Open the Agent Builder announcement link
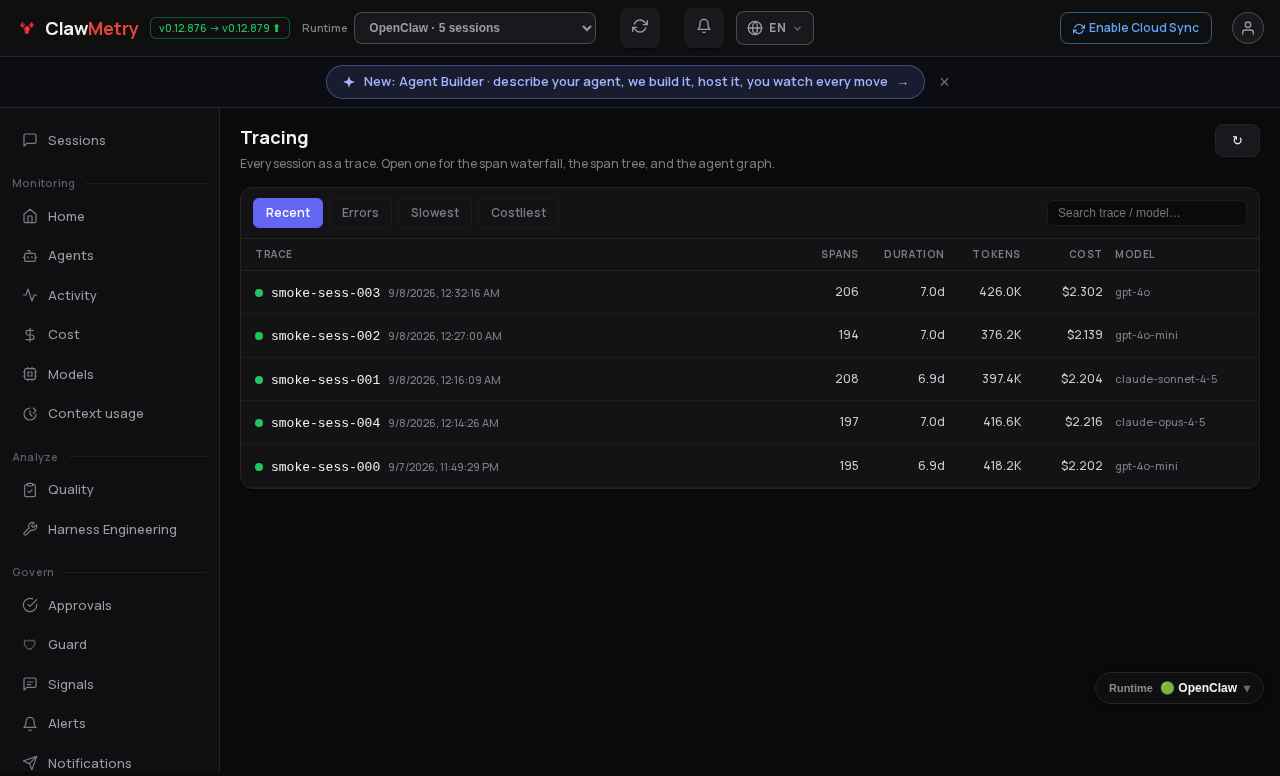 point(625,82)
